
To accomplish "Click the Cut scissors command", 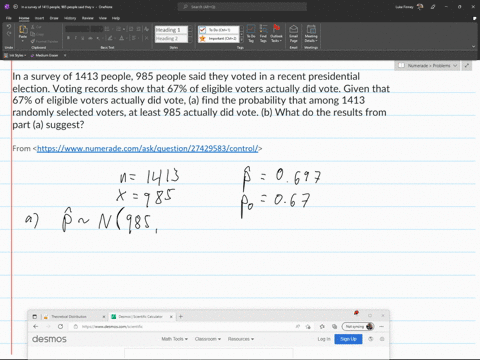I will [36, 27].
